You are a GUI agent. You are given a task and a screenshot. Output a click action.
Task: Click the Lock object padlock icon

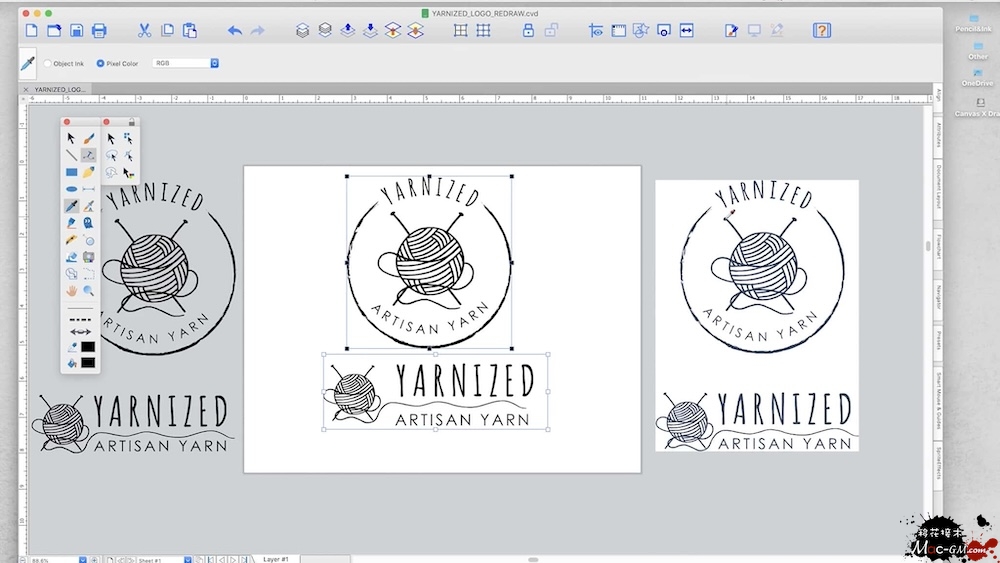528,31
